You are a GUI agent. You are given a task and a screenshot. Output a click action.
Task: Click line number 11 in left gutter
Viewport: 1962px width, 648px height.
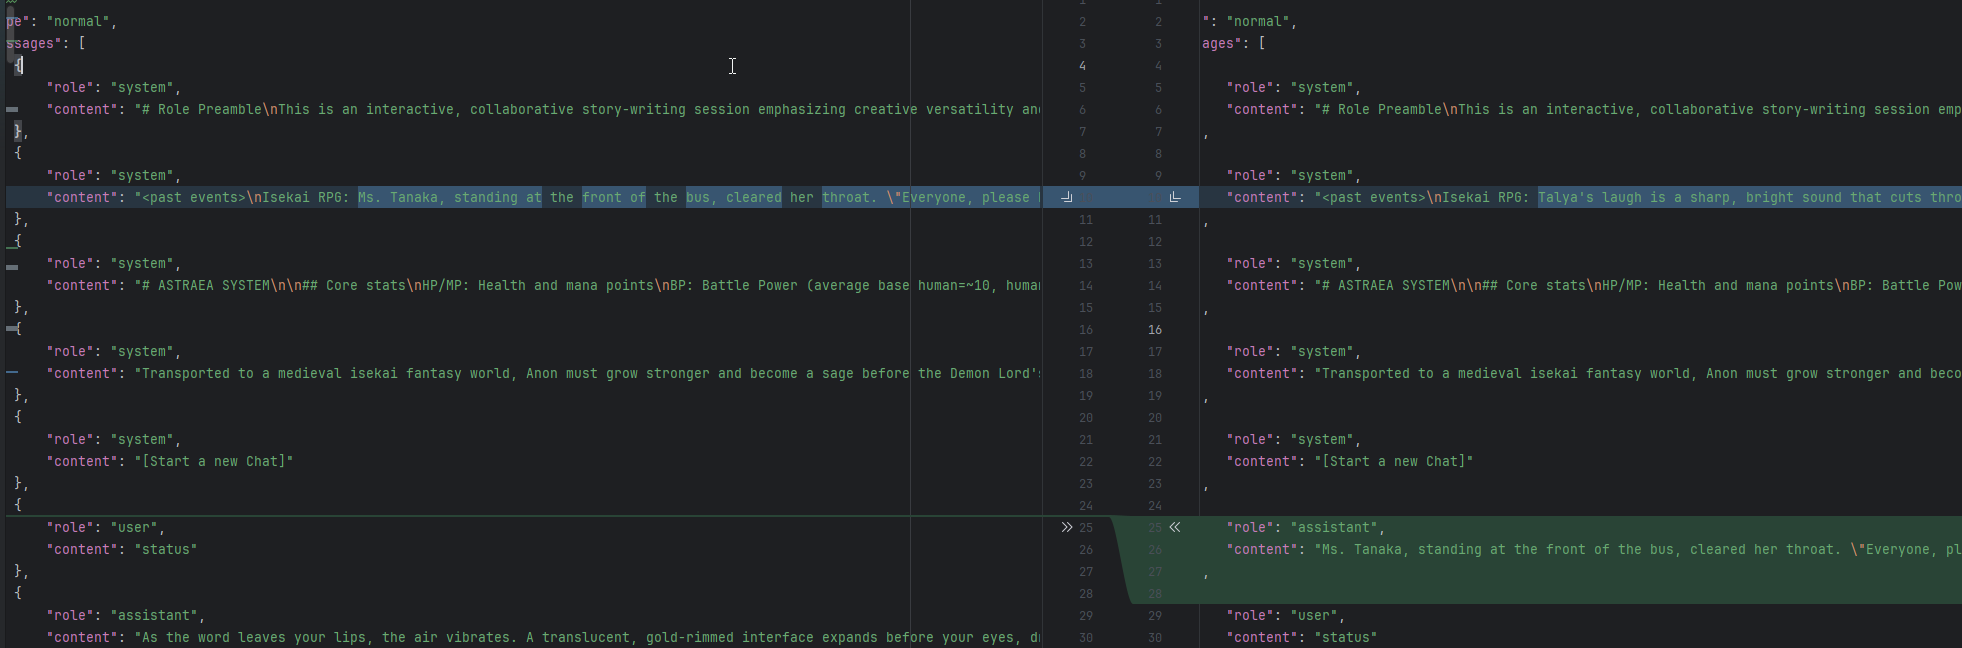click(1086, 219)
